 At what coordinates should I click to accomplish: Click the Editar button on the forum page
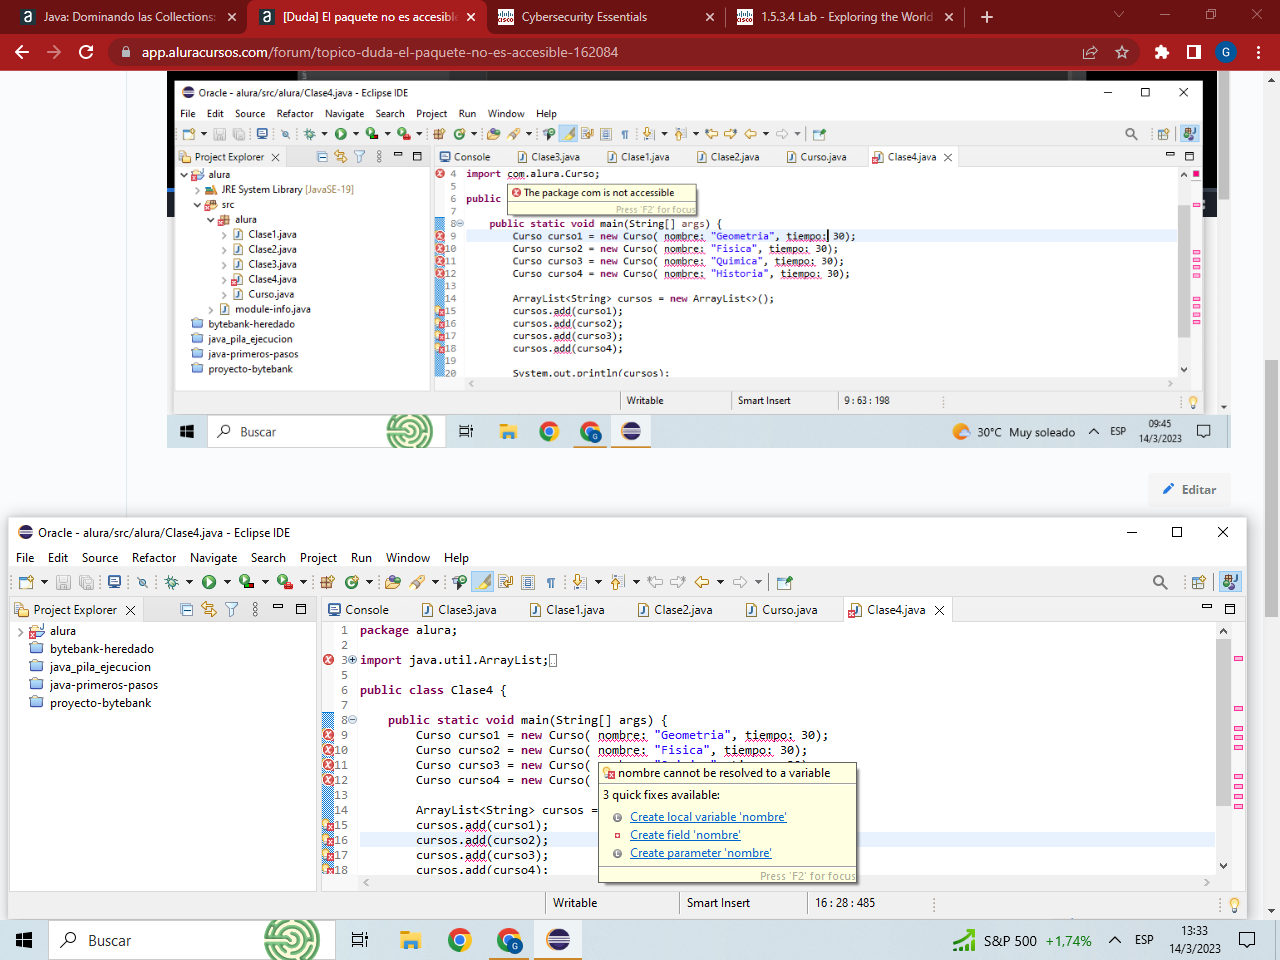(x=1189, y=489)
